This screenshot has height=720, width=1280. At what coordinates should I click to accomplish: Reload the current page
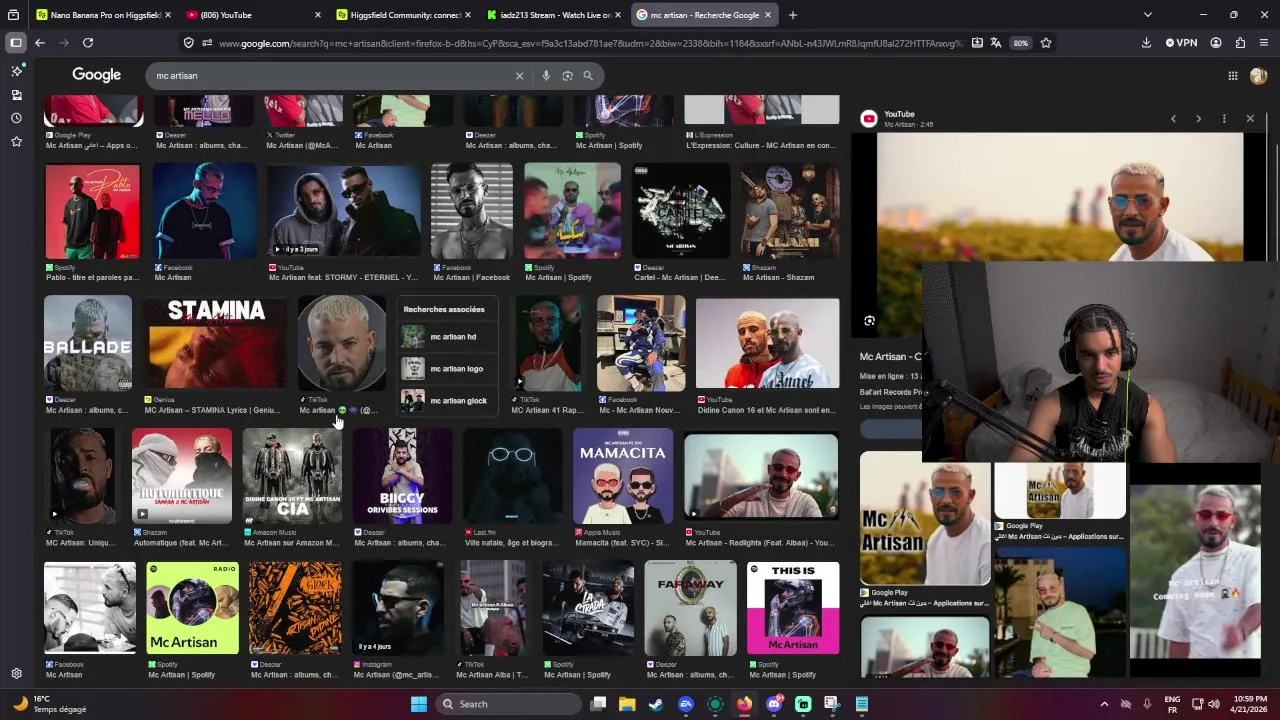pos(88,43)
